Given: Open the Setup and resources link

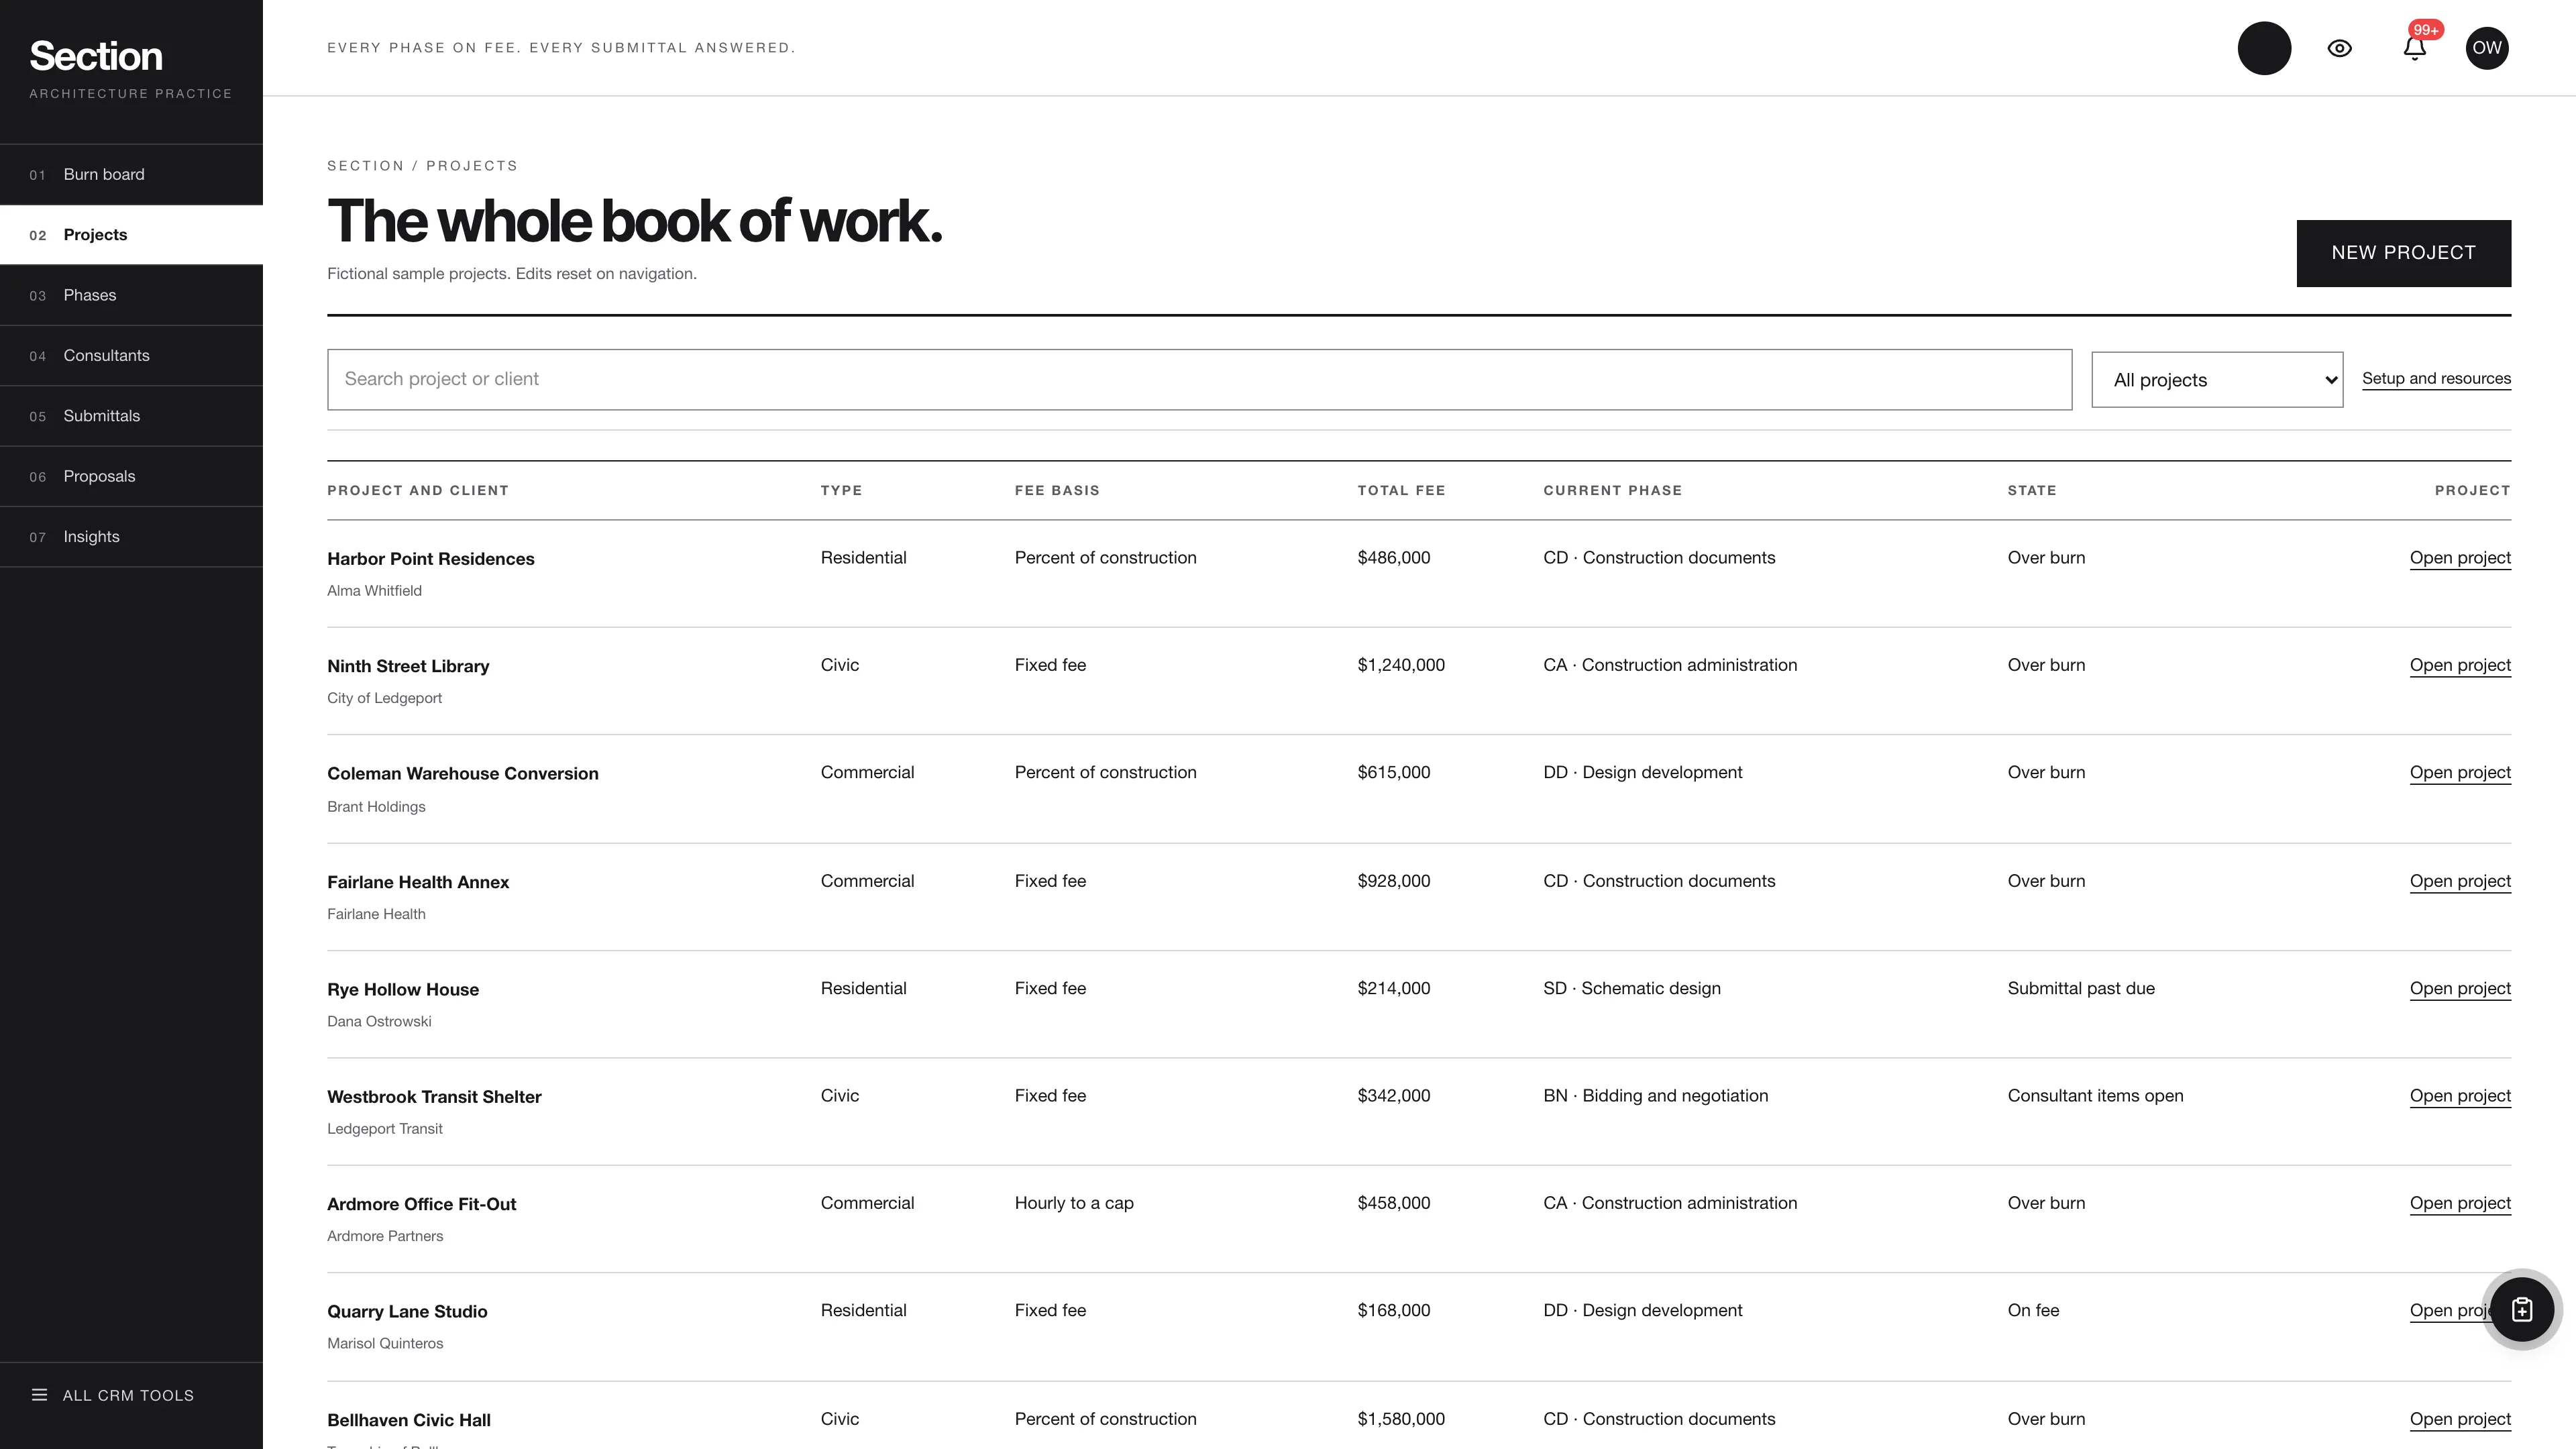Looking at the screenshot, I should tap(2436, 379).
